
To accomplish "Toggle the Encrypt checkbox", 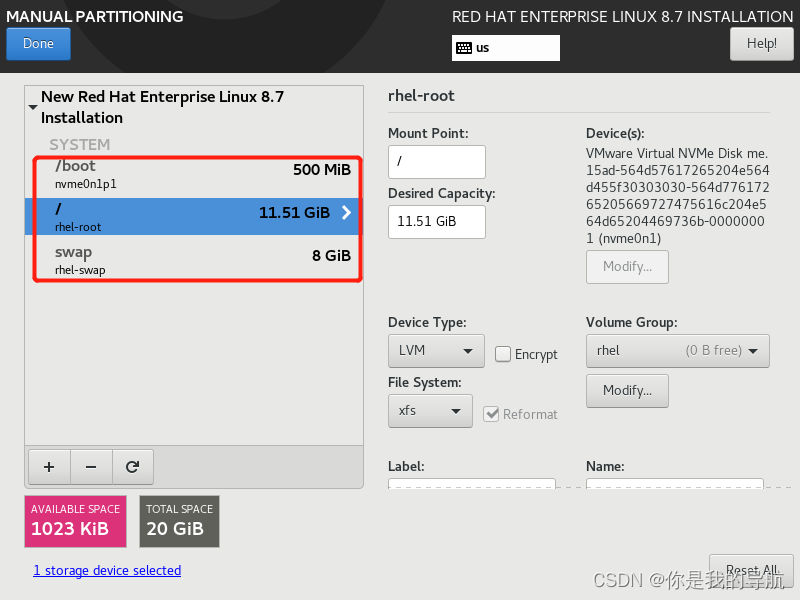I will coord(503,354).
